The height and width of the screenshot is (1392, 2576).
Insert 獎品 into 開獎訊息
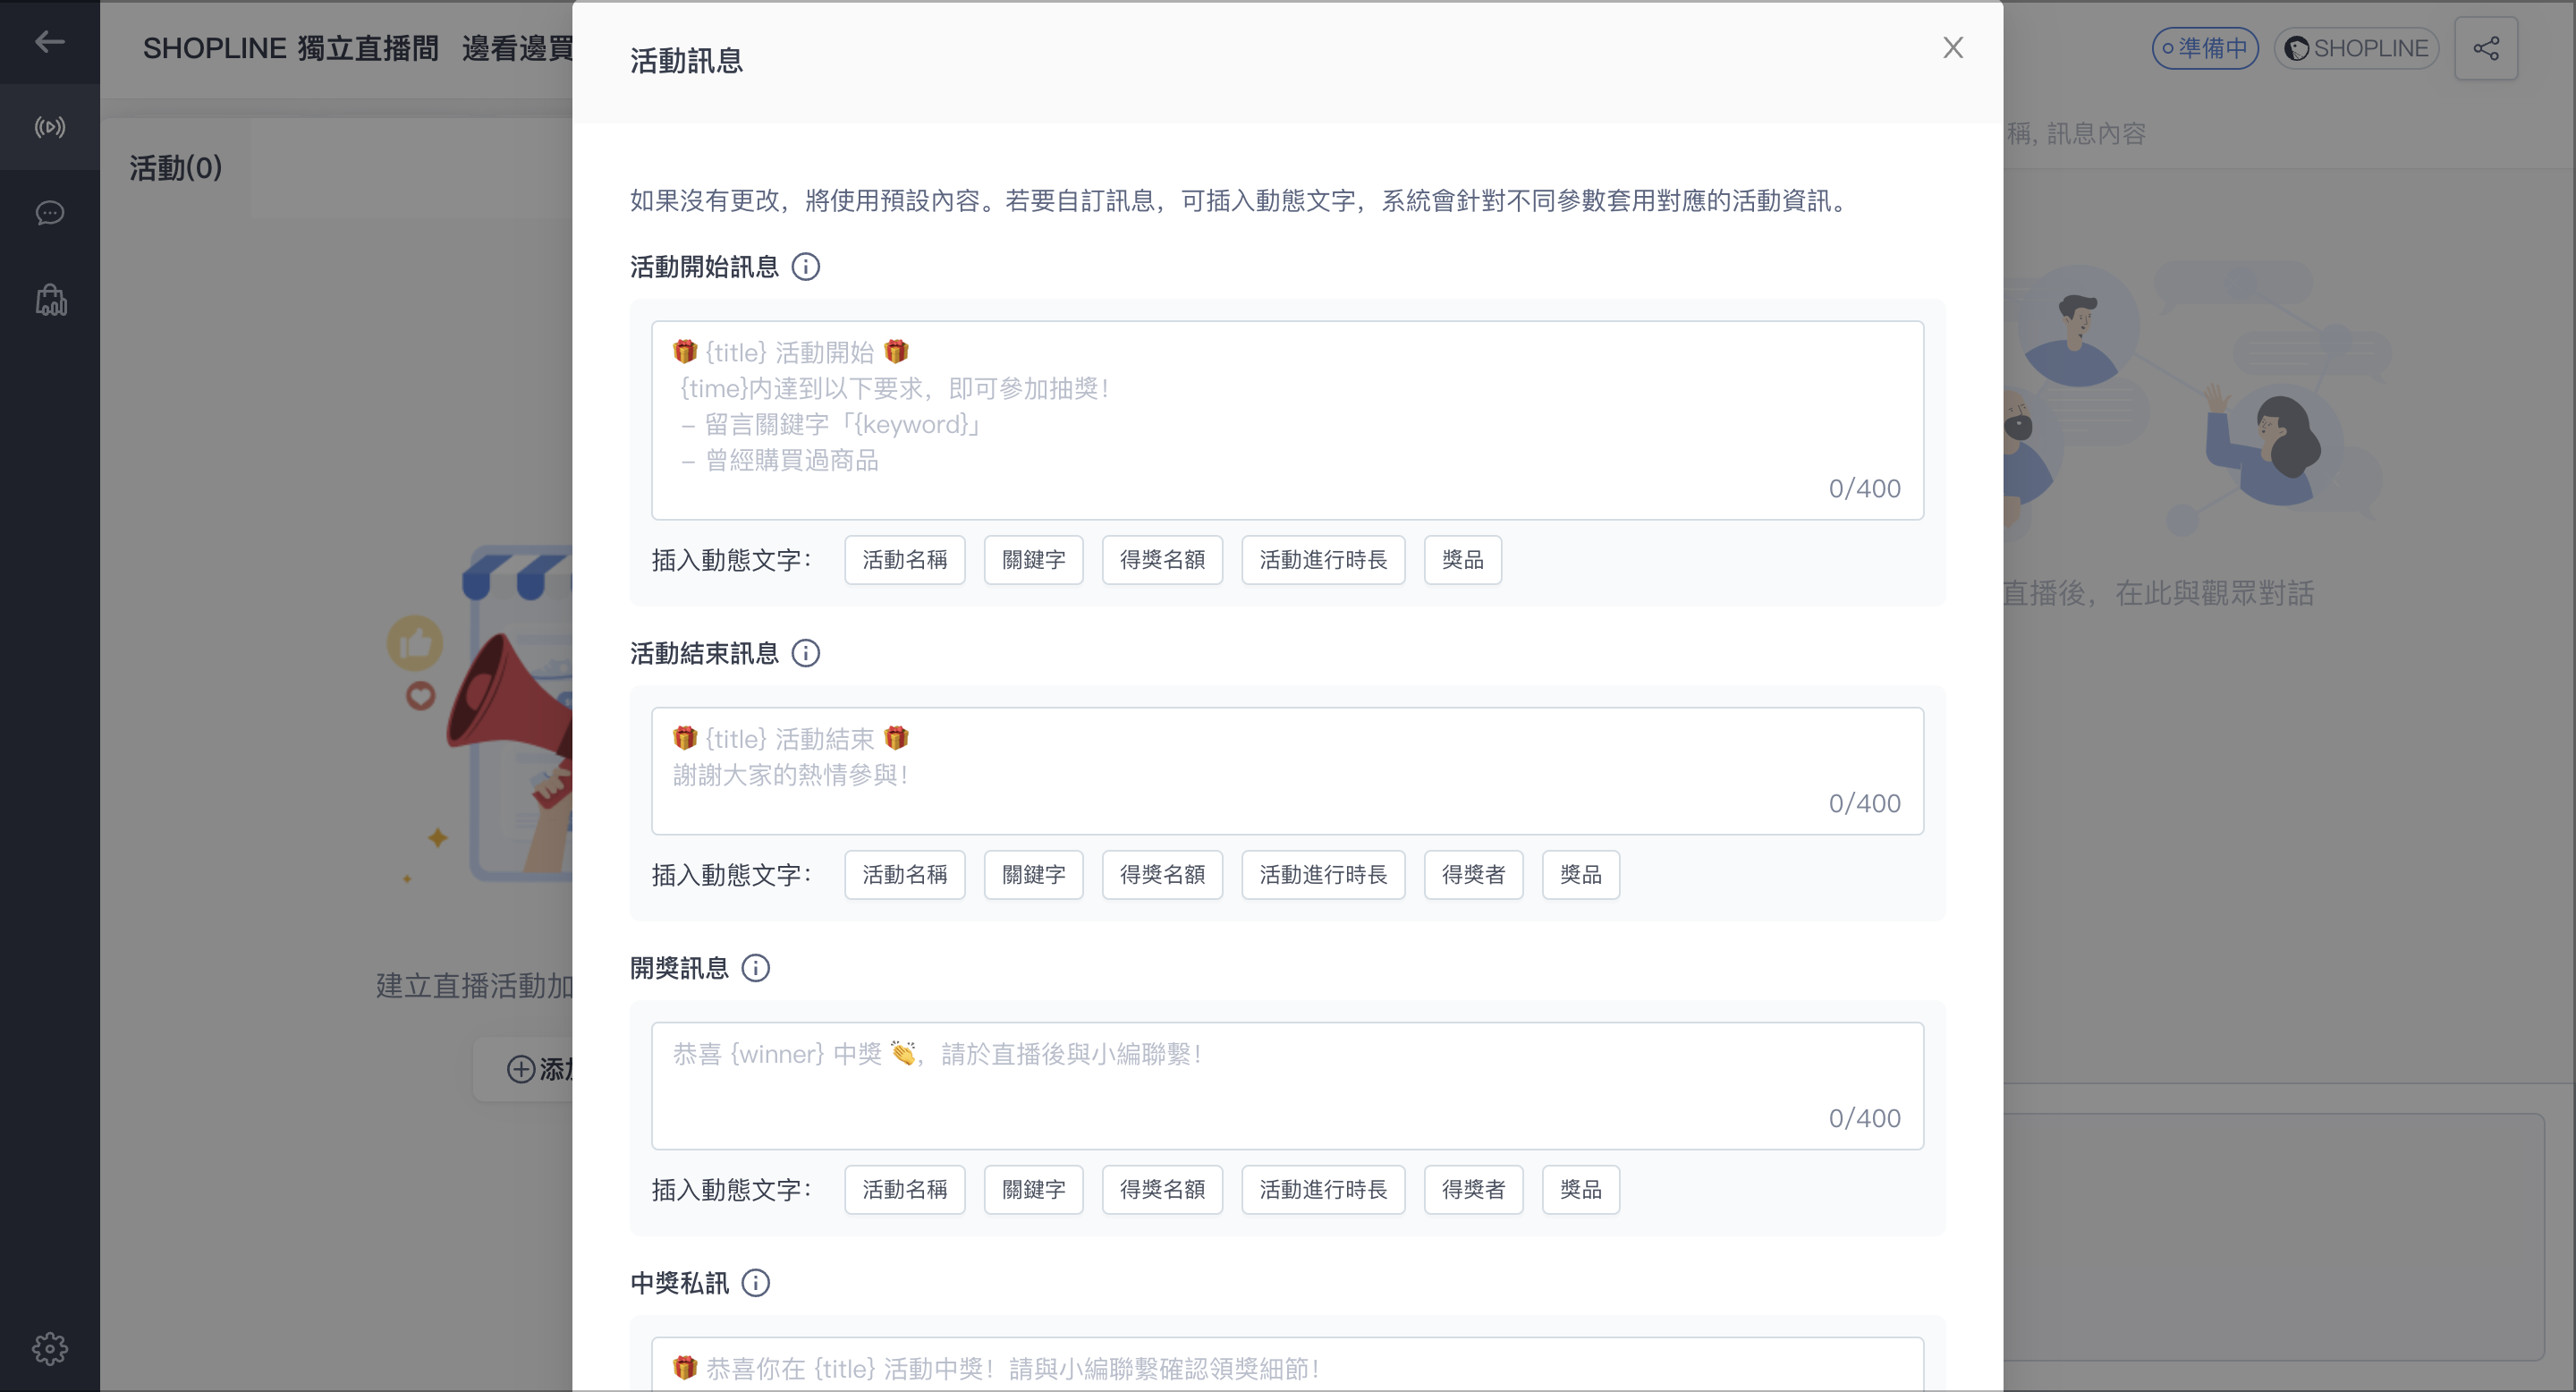(x=1580, y=1190)
